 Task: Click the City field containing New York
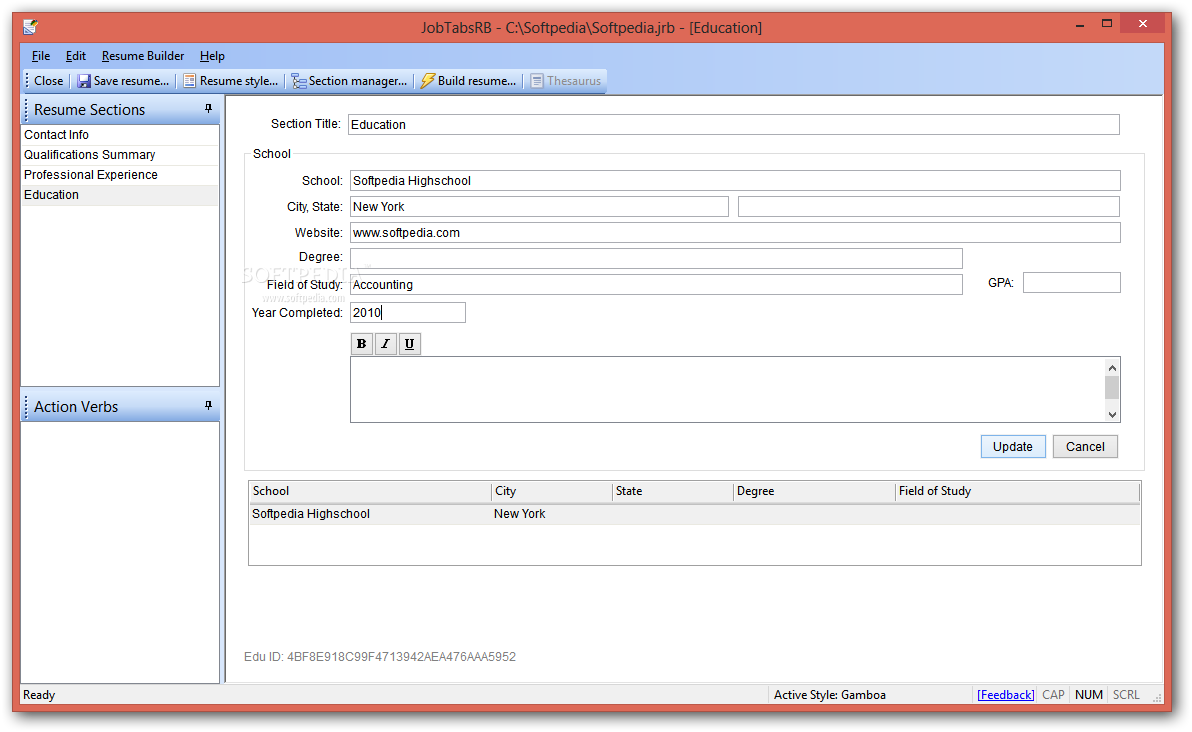(x=539, y=207)
